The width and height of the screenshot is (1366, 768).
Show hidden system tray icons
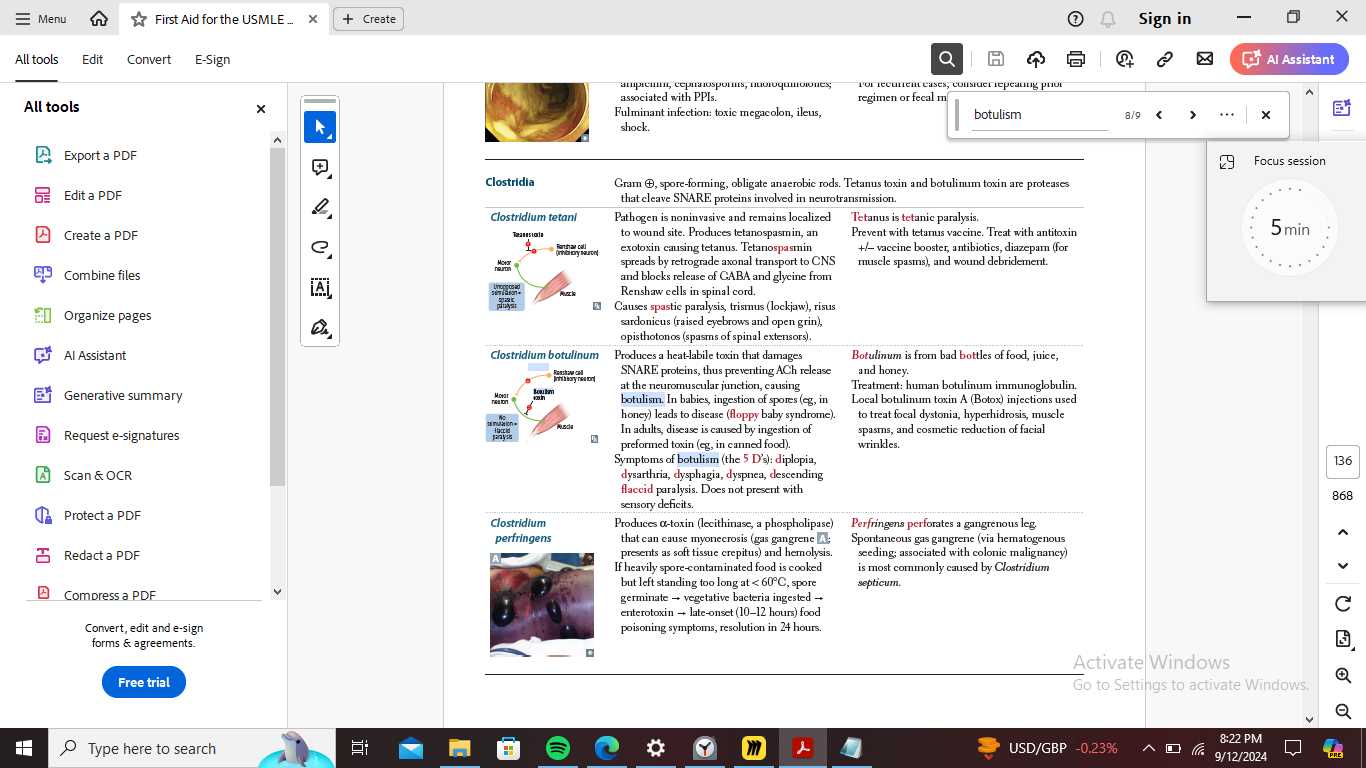pos(1149,748)
